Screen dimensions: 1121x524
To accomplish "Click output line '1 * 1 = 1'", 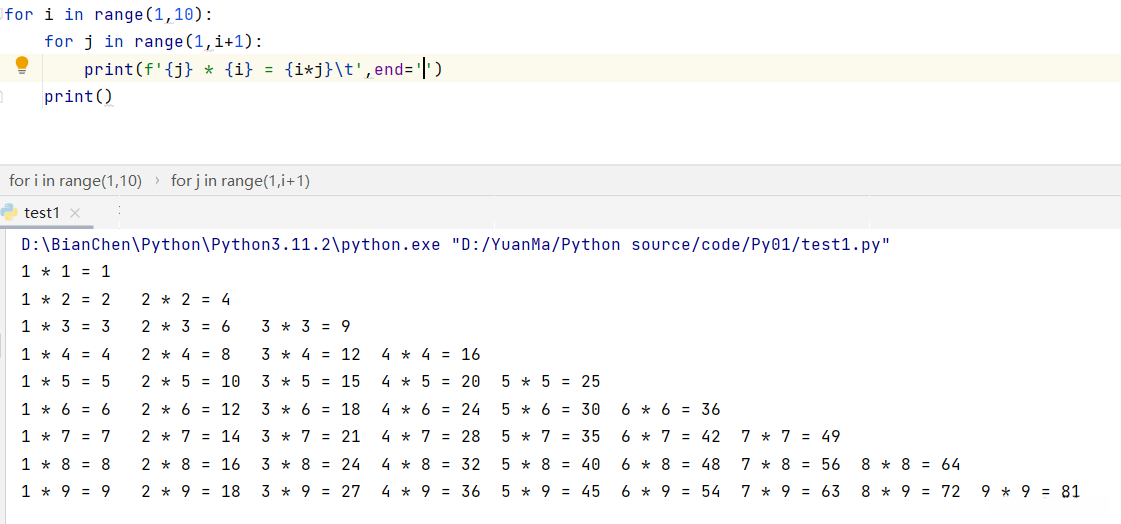I will 65,271.
